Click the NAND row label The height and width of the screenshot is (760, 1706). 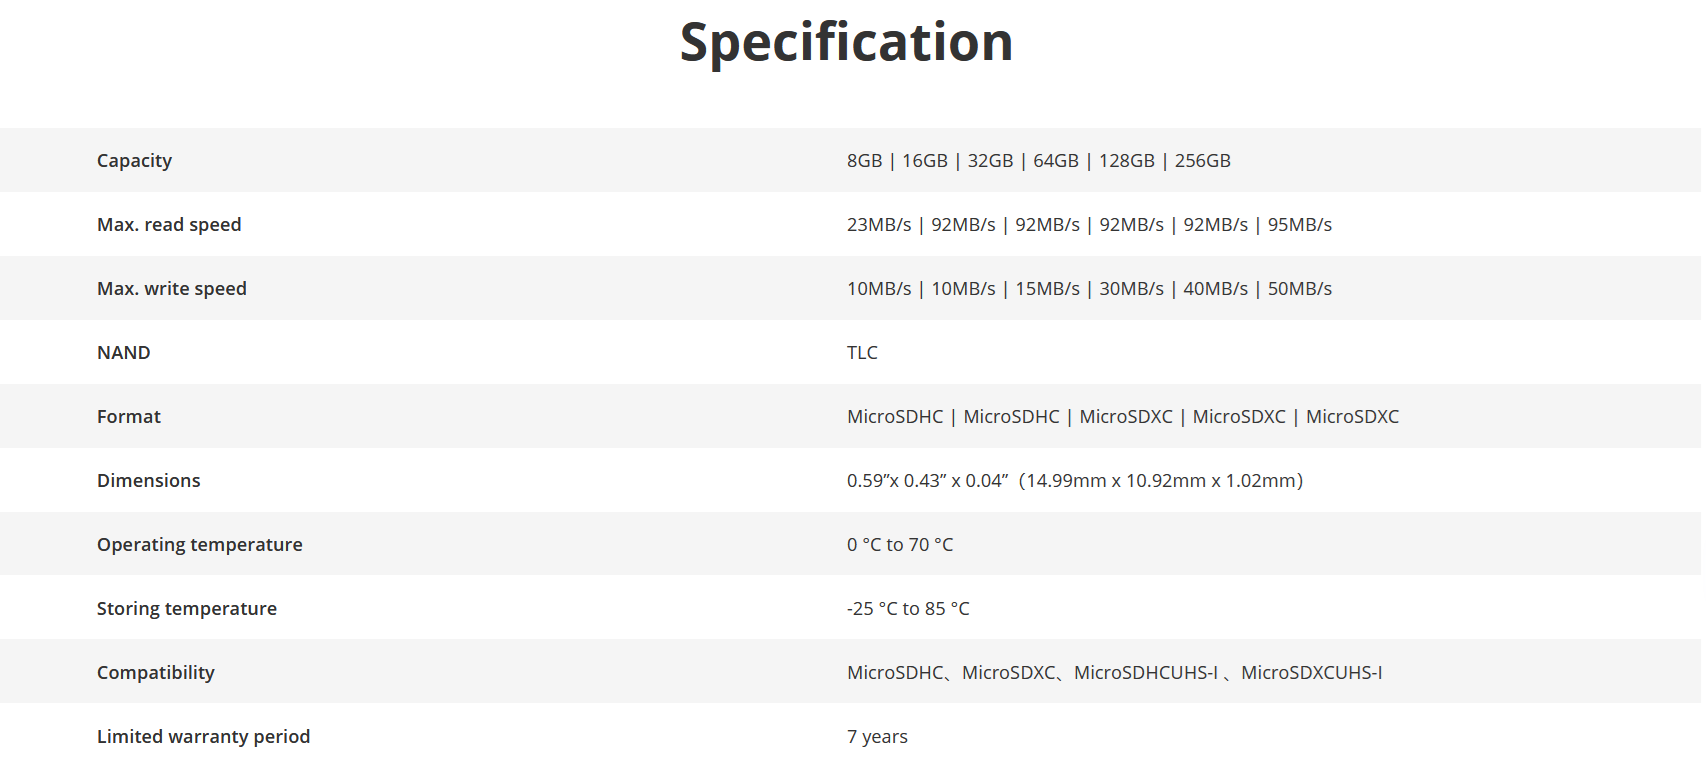pos(123,353)
